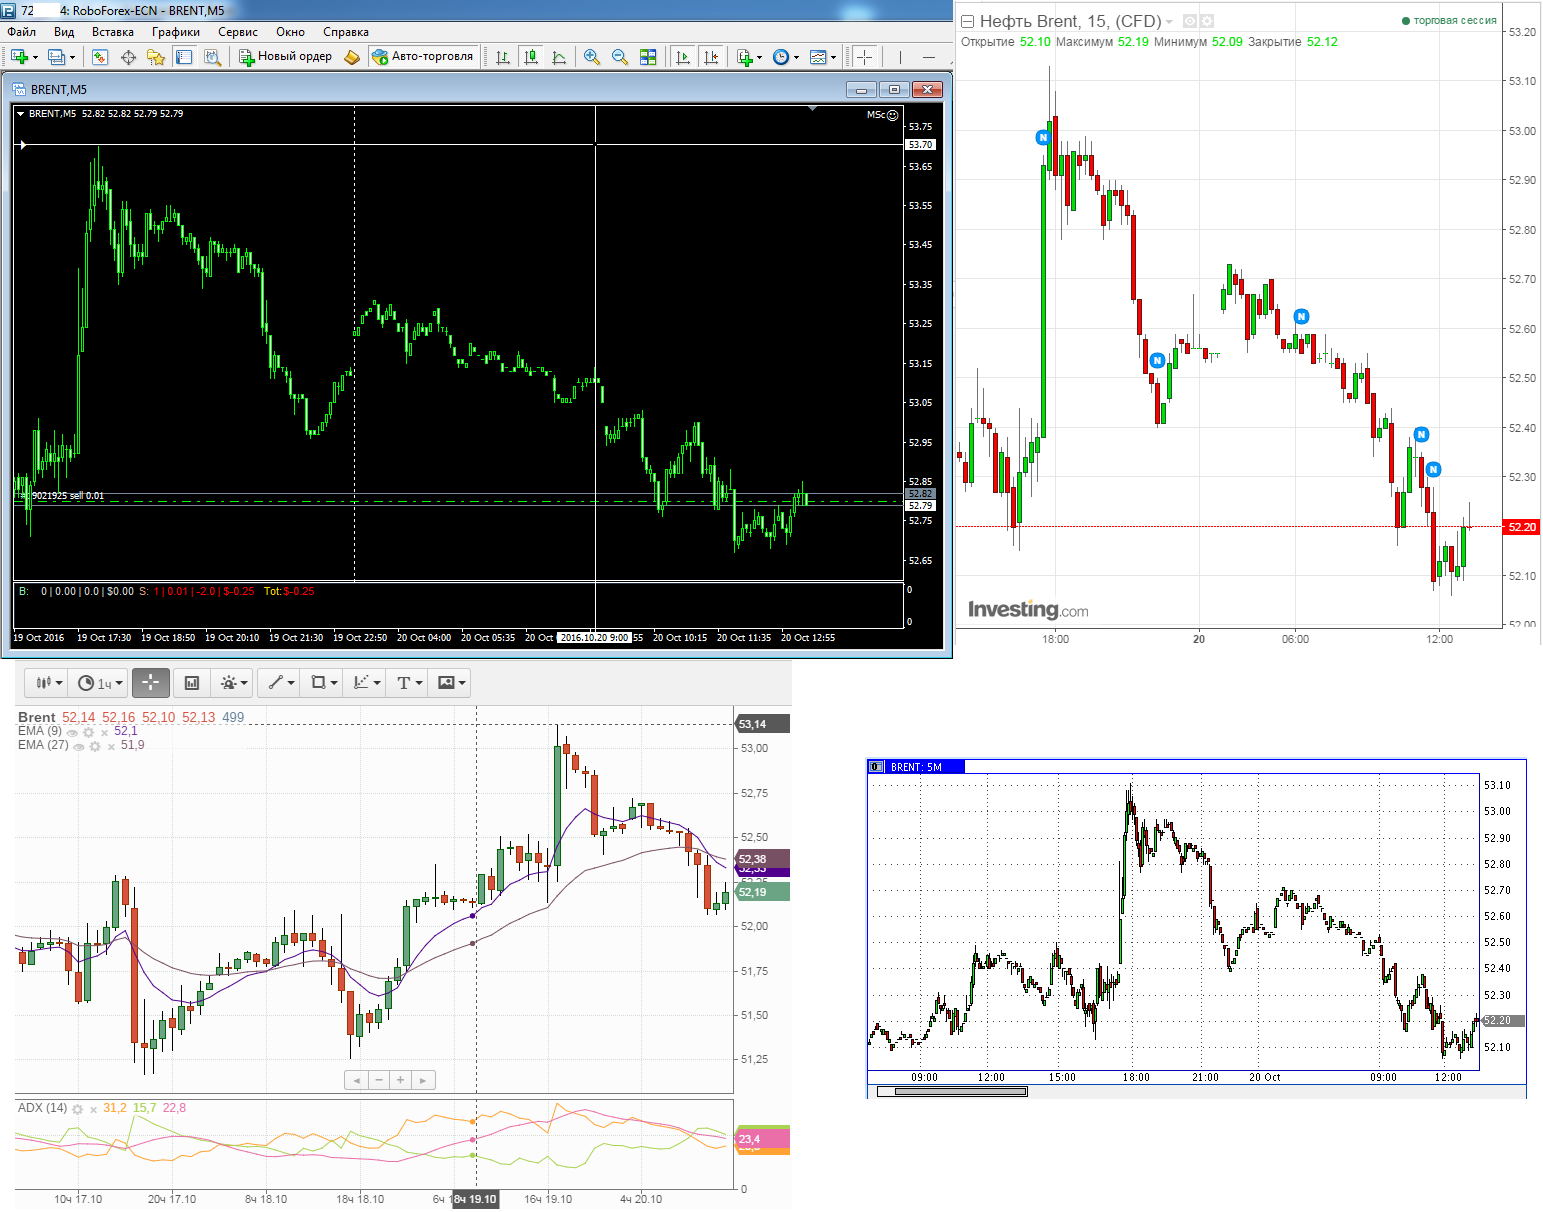Open the Справка menu
Screen dimensions: 1543x1212
[346, 32]
